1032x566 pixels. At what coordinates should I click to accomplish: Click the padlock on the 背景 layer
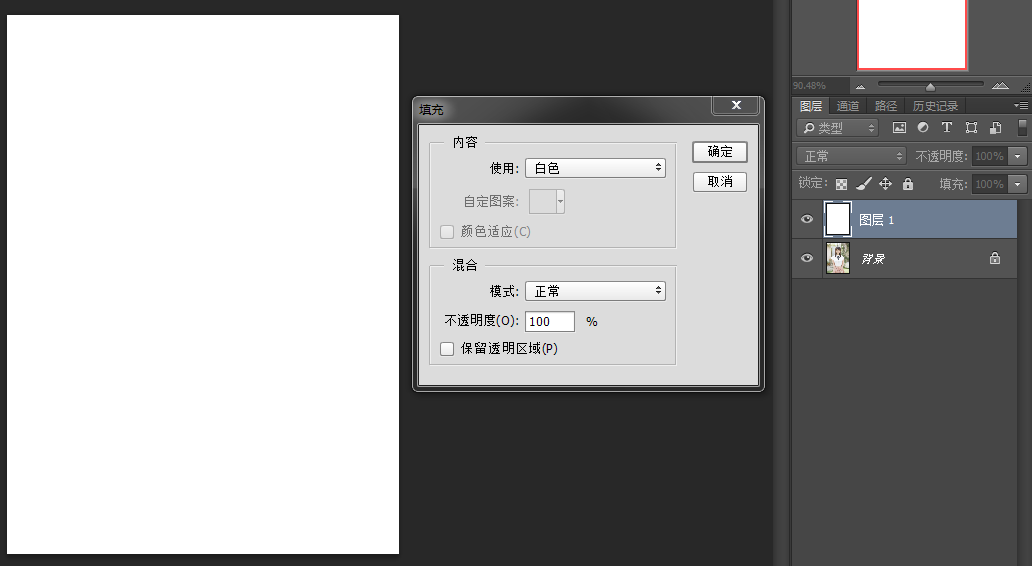(994, 258)
